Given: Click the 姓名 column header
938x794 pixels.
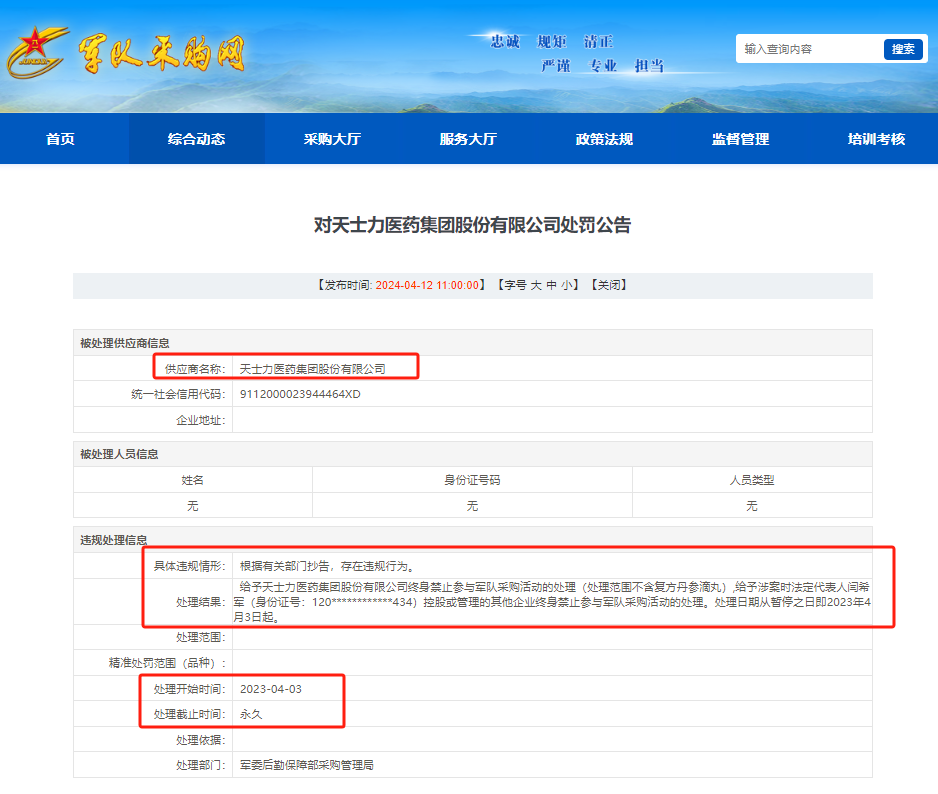Looking at the screenshot, I should pyautogui.click(x=193, y=480).
